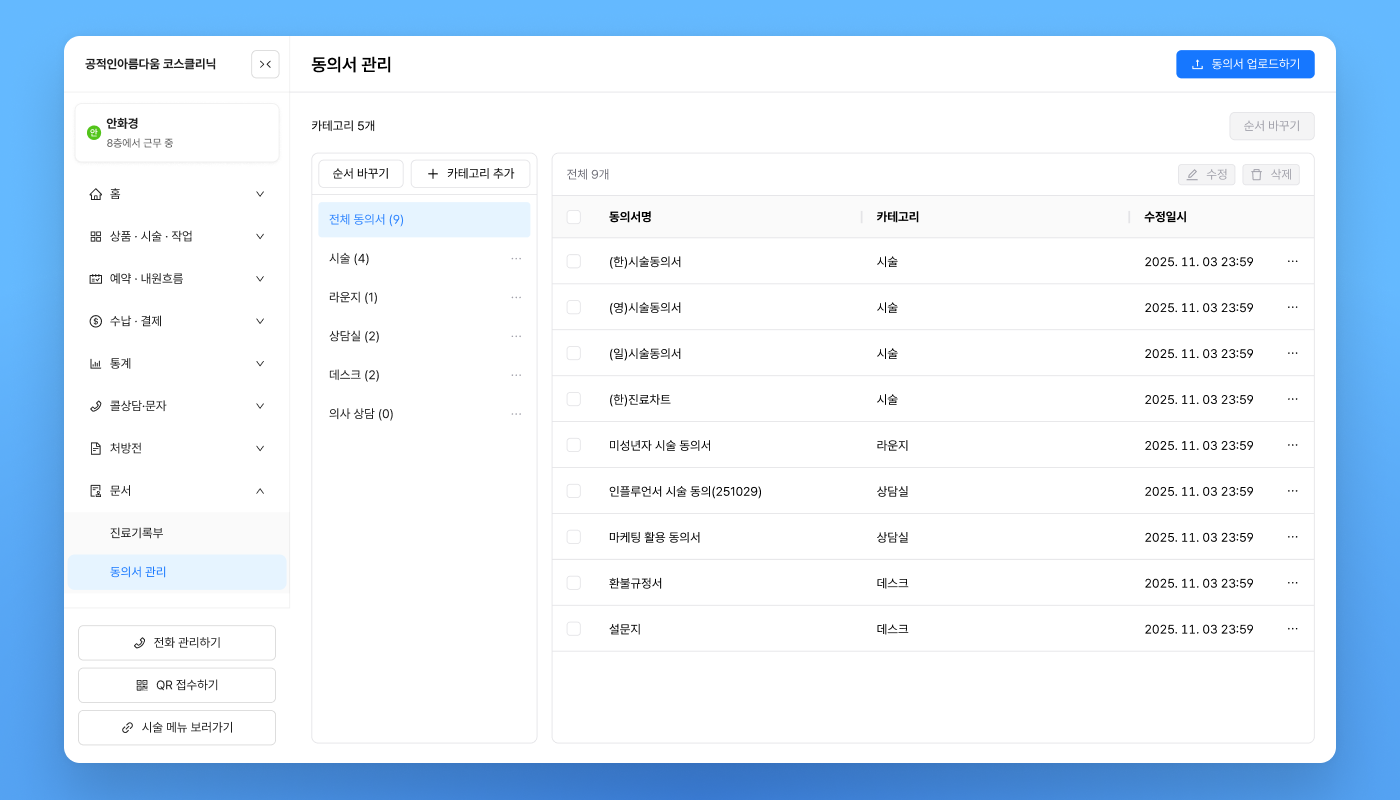
Task: Check the box for (한)시술동의서
Action: click(x=573, y=261)
